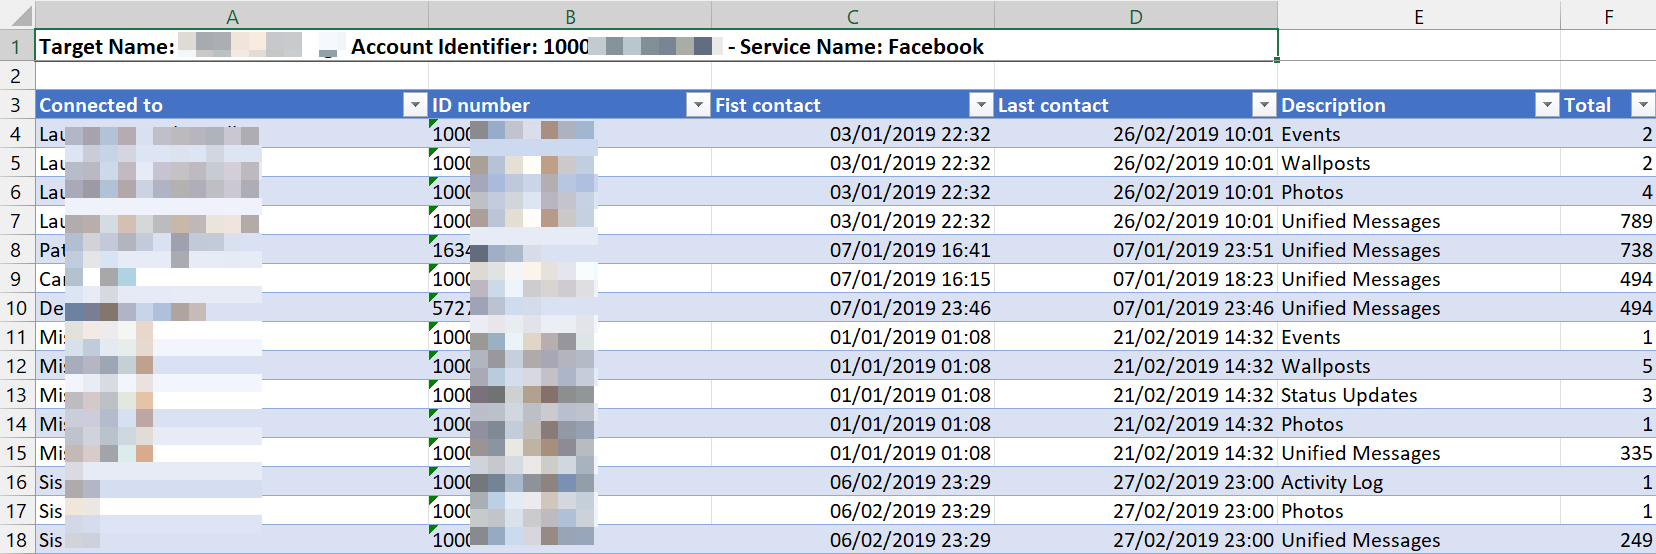Select column E header
The height and width of the screenshot is (554, 1656).
coord(1418,16)
